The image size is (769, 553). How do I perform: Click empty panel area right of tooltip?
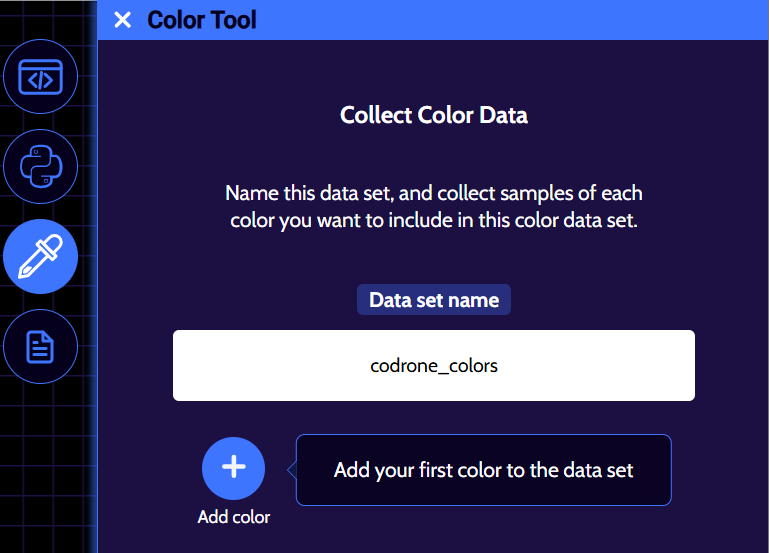point(720,470)
